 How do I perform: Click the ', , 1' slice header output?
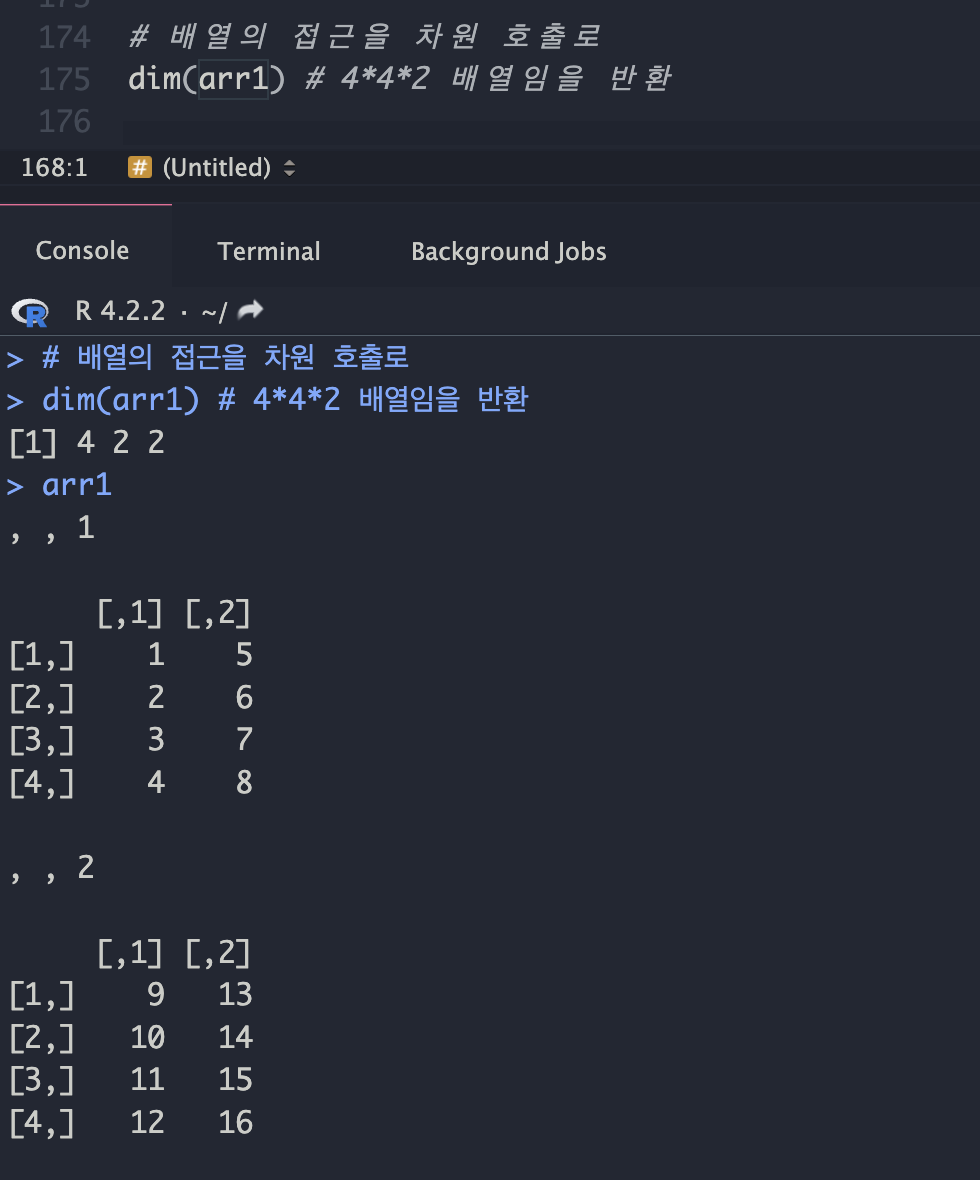point(52,528)
